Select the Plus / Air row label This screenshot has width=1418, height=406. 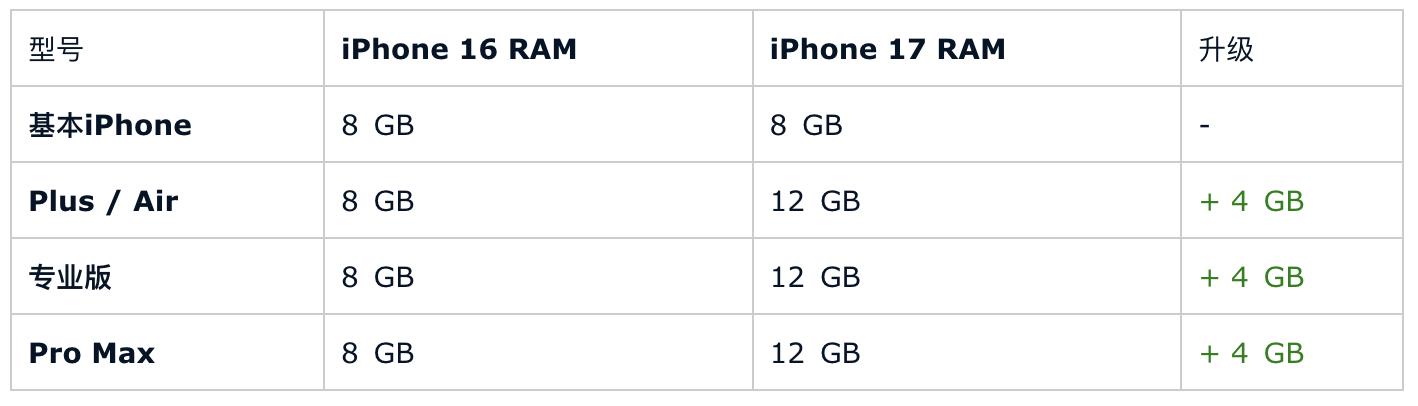pyautogui.click(x=103, y=201)
